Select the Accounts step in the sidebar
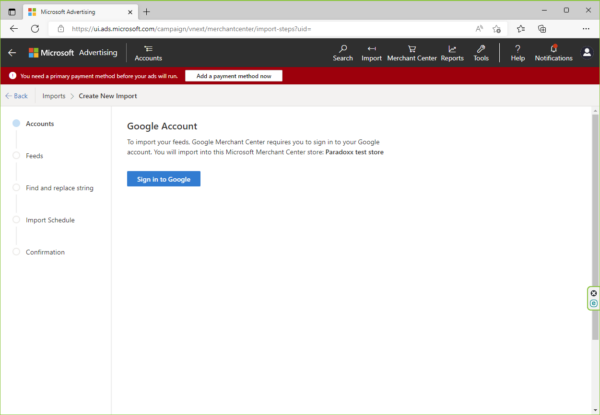 [40, 124]
